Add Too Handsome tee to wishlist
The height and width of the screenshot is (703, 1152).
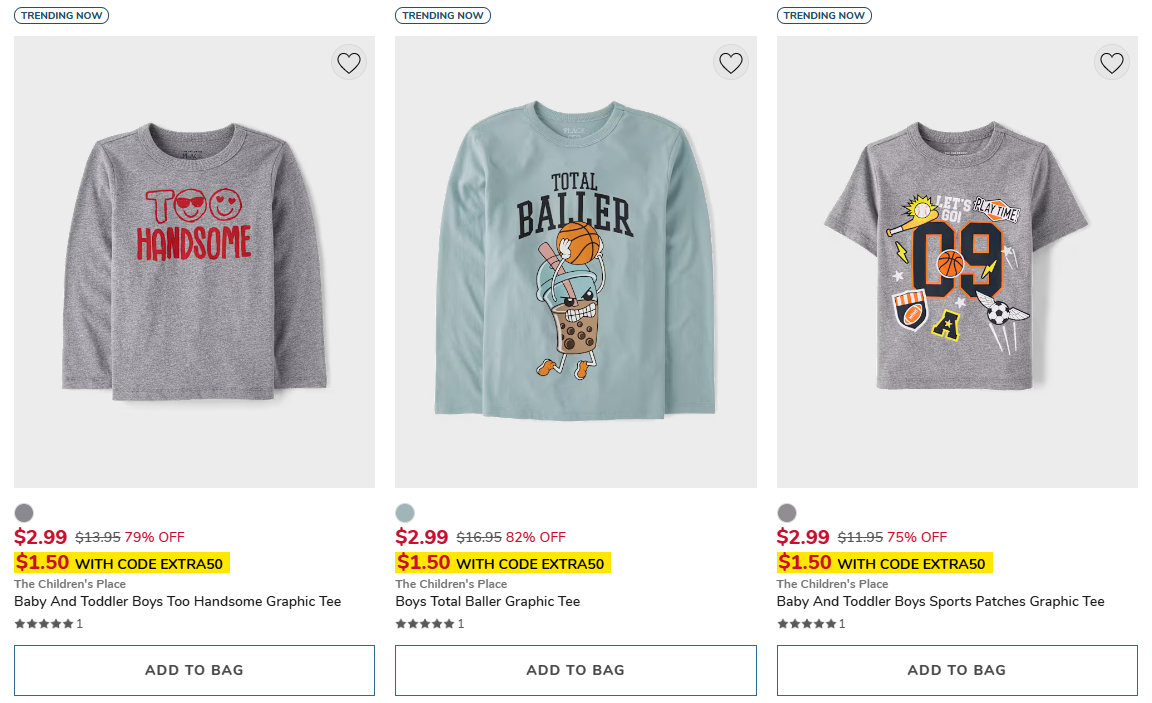point(348,62)
